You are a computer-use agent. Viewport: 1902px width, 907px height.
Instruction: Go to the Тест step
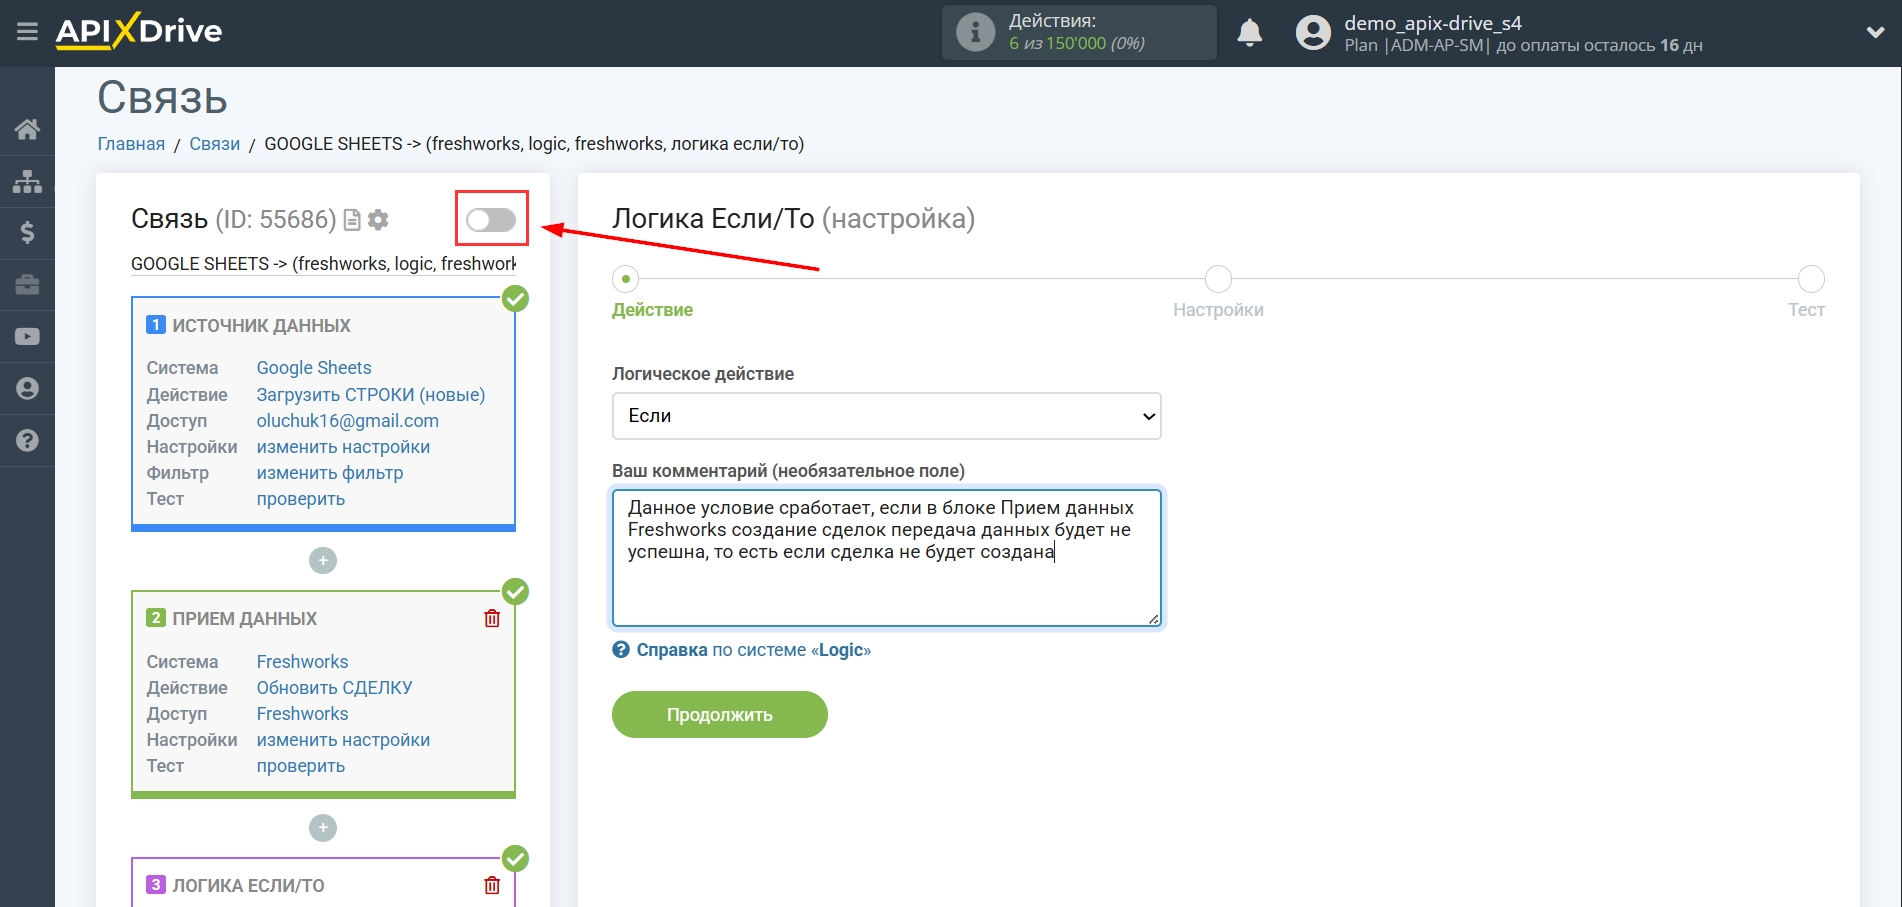pyautogui.click(x=1810, y=280)
